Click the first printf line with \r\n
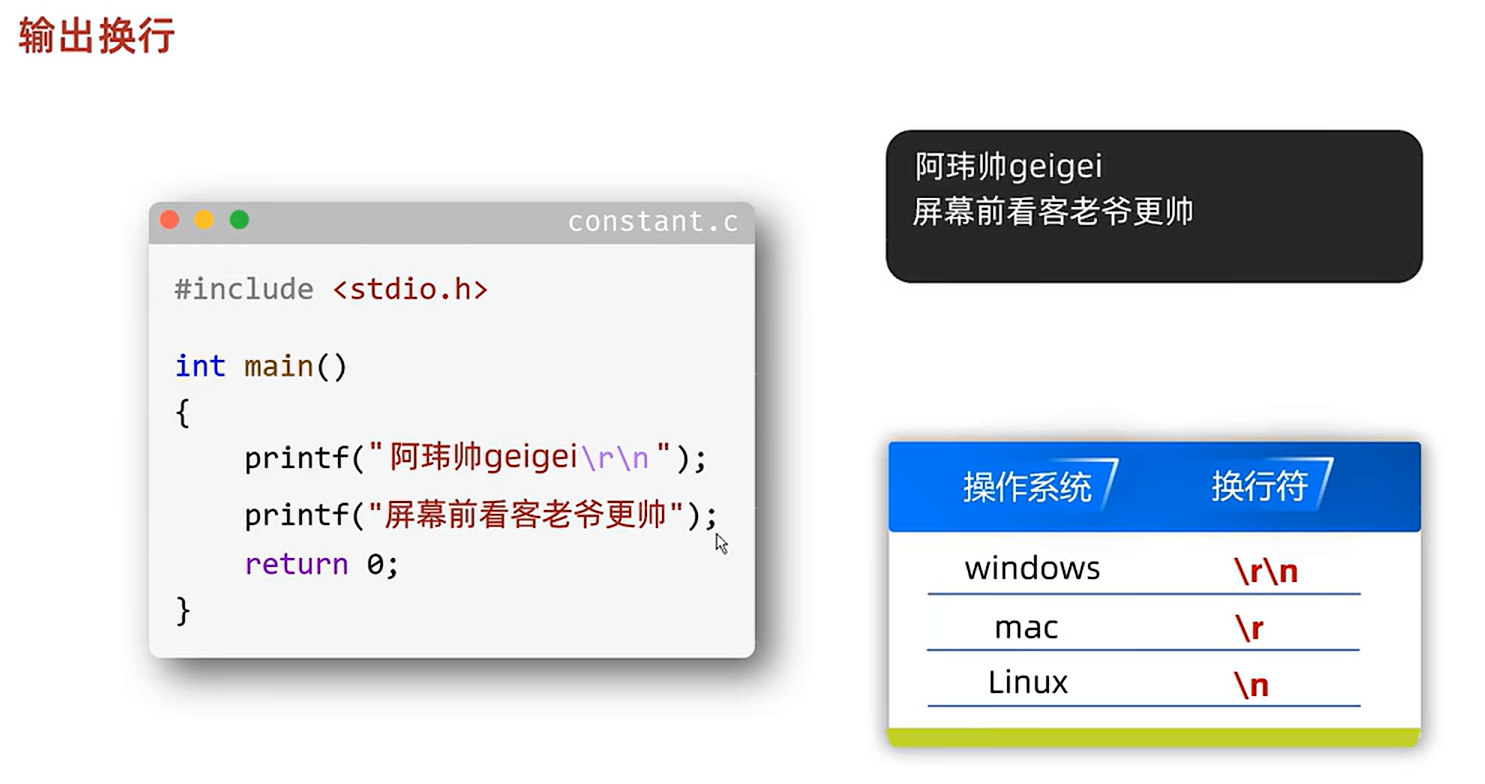The height and width of the screenshot is (784, 1485). coord(476,458)
